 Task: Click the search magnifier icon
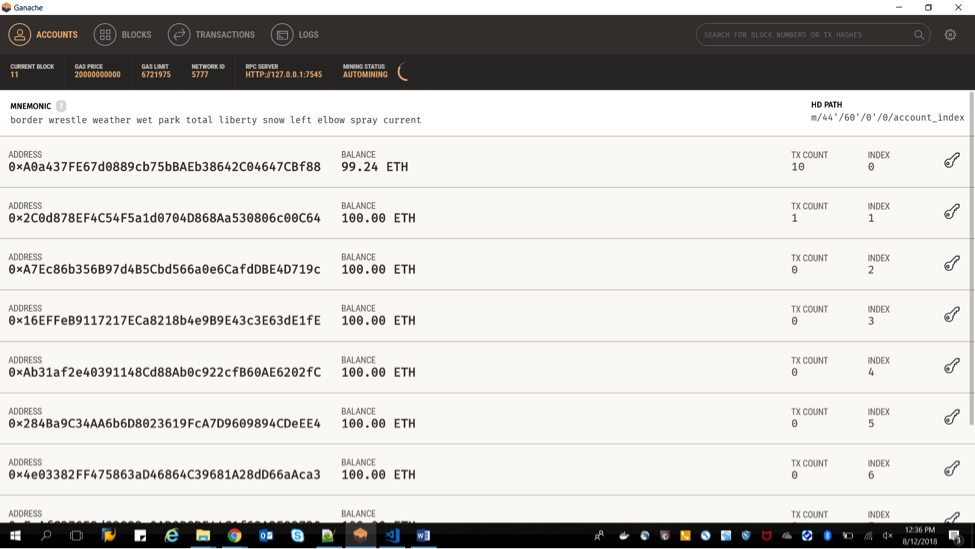click(x=919, y=35)
